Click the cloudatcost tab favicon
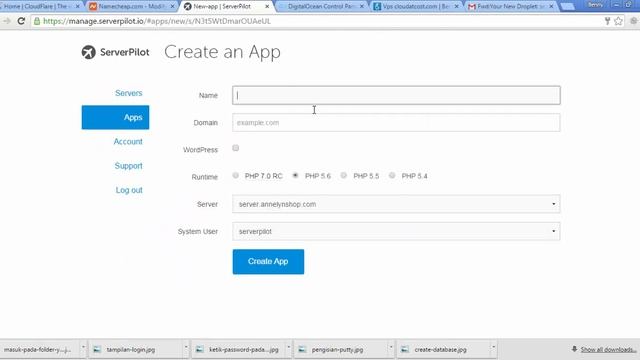 pyautogui.click(x=377, y=7)
